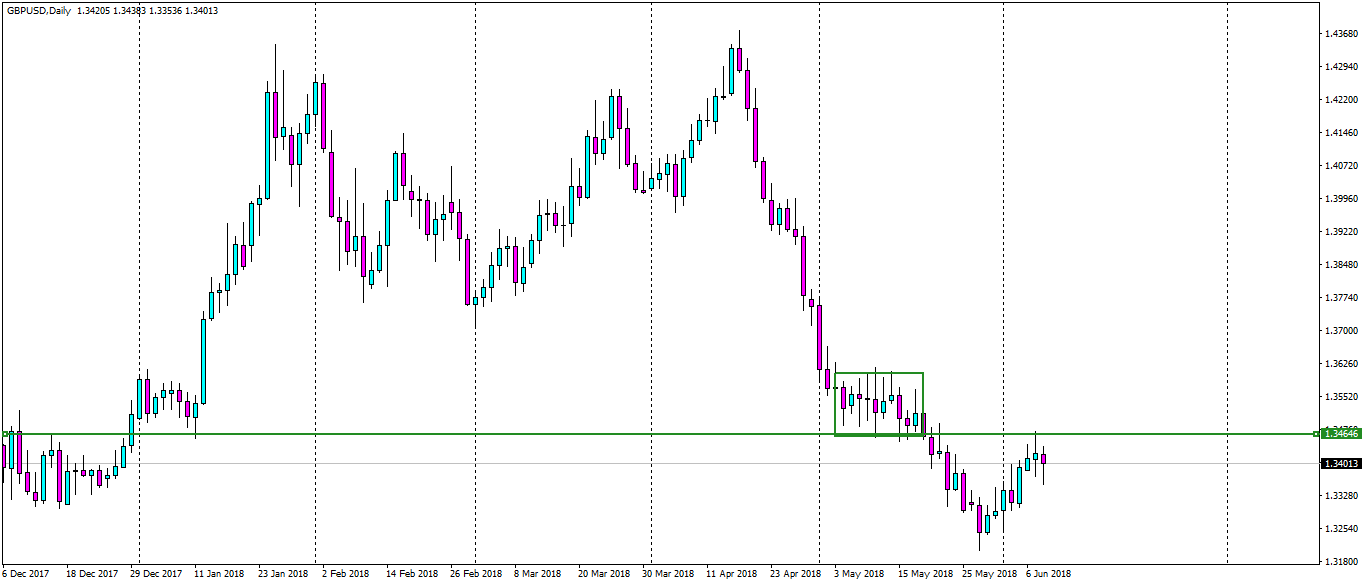
Task: Click the 23 Jan 2018 date label
Action: pyautogui.click(x=283, y=574)
